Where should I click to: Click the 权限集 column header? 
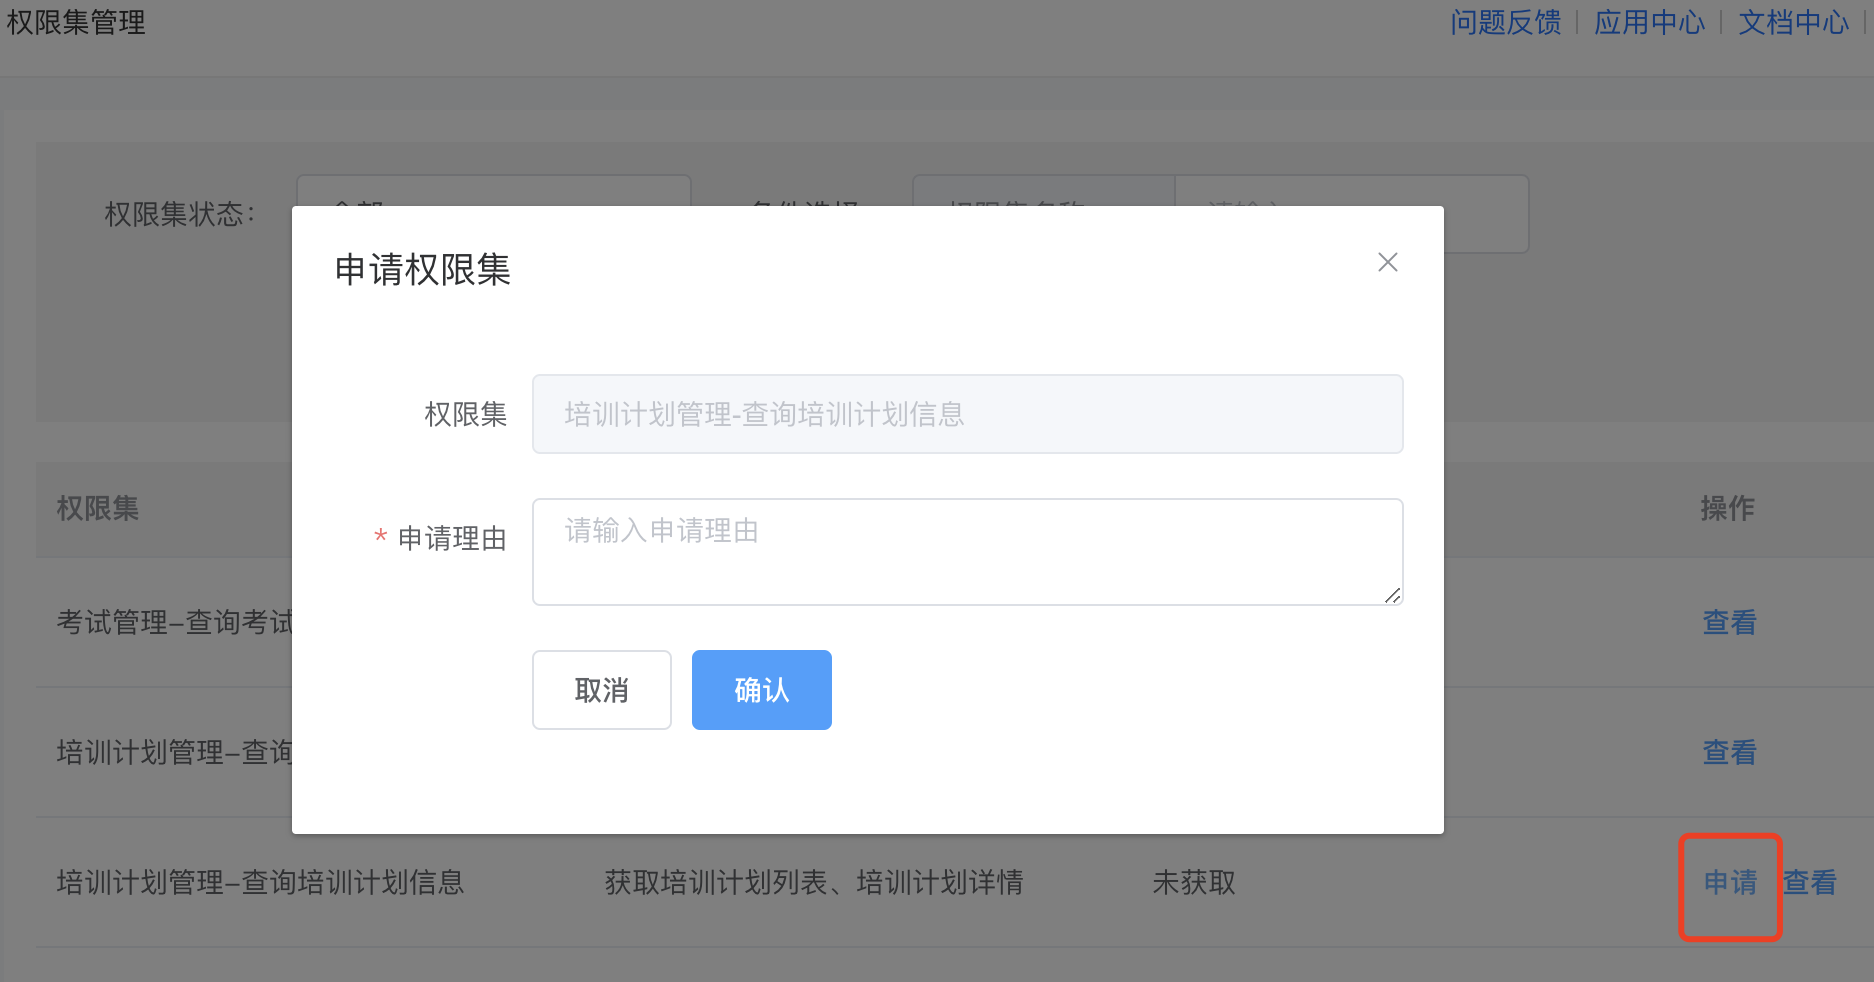[98, 508]
